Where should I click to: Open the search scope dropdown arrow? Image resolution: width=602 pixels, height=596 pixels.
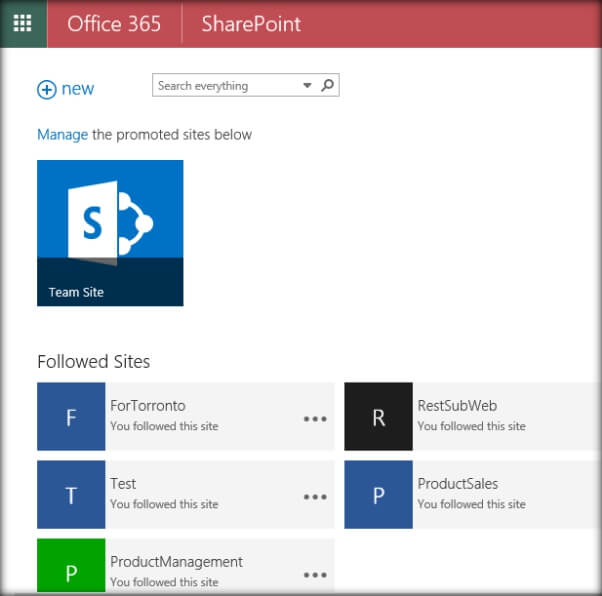pyautogui.click(x=307, y=85)
